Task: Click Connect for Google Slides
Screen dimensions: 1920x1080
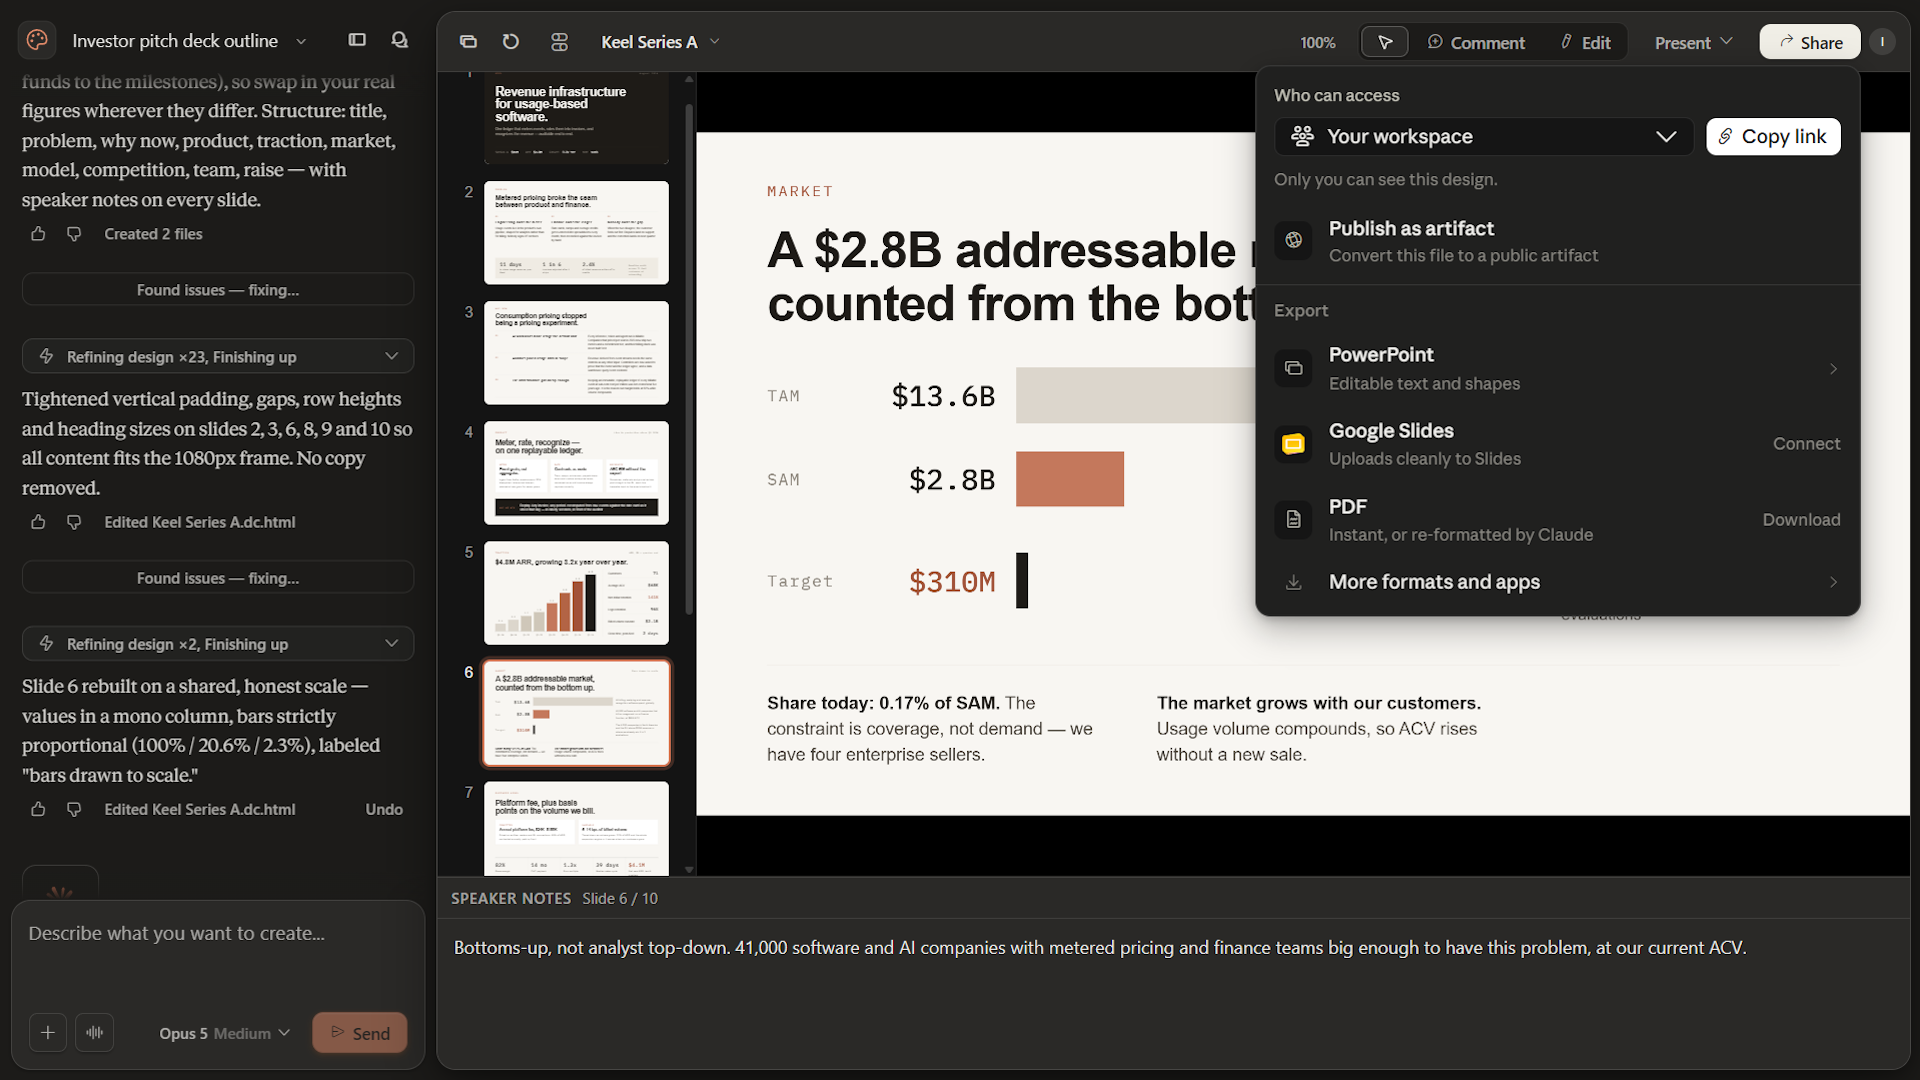Action: tap(1806, 444)
